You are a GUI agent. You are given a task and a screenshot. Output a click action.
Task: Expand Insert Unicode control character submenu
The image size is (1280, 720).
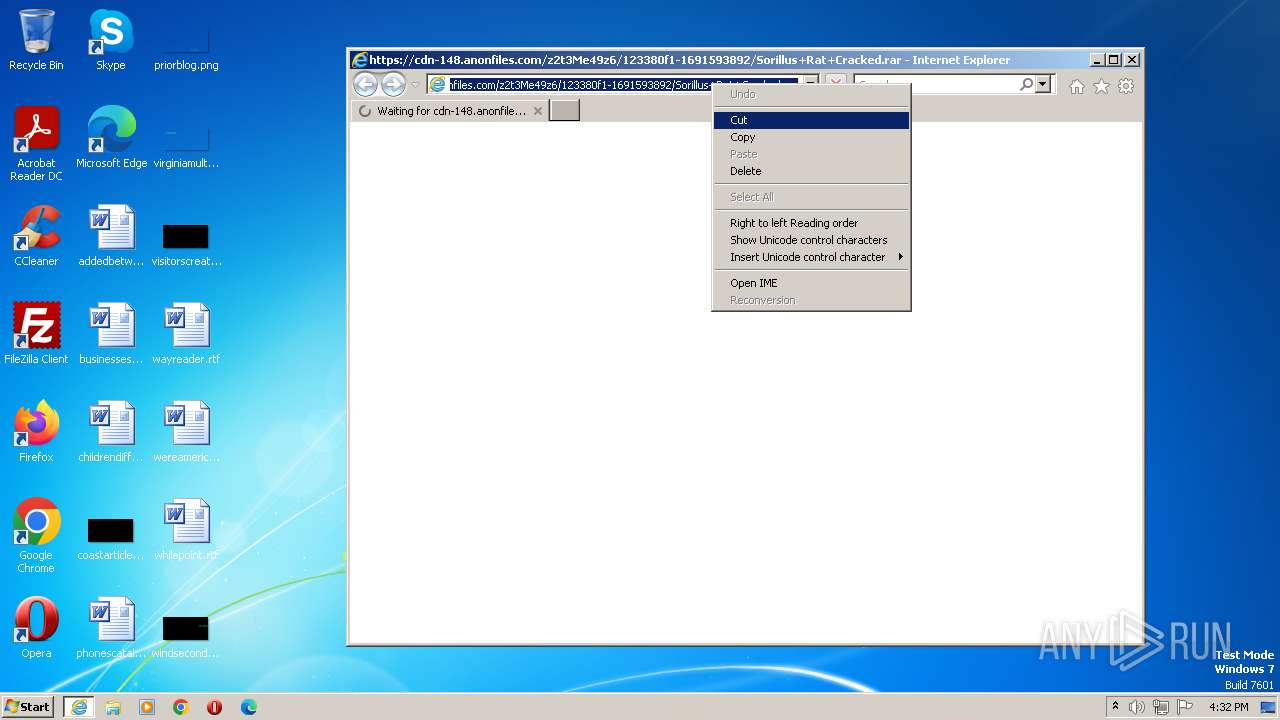pyautogui.click(x=811, y=257)
